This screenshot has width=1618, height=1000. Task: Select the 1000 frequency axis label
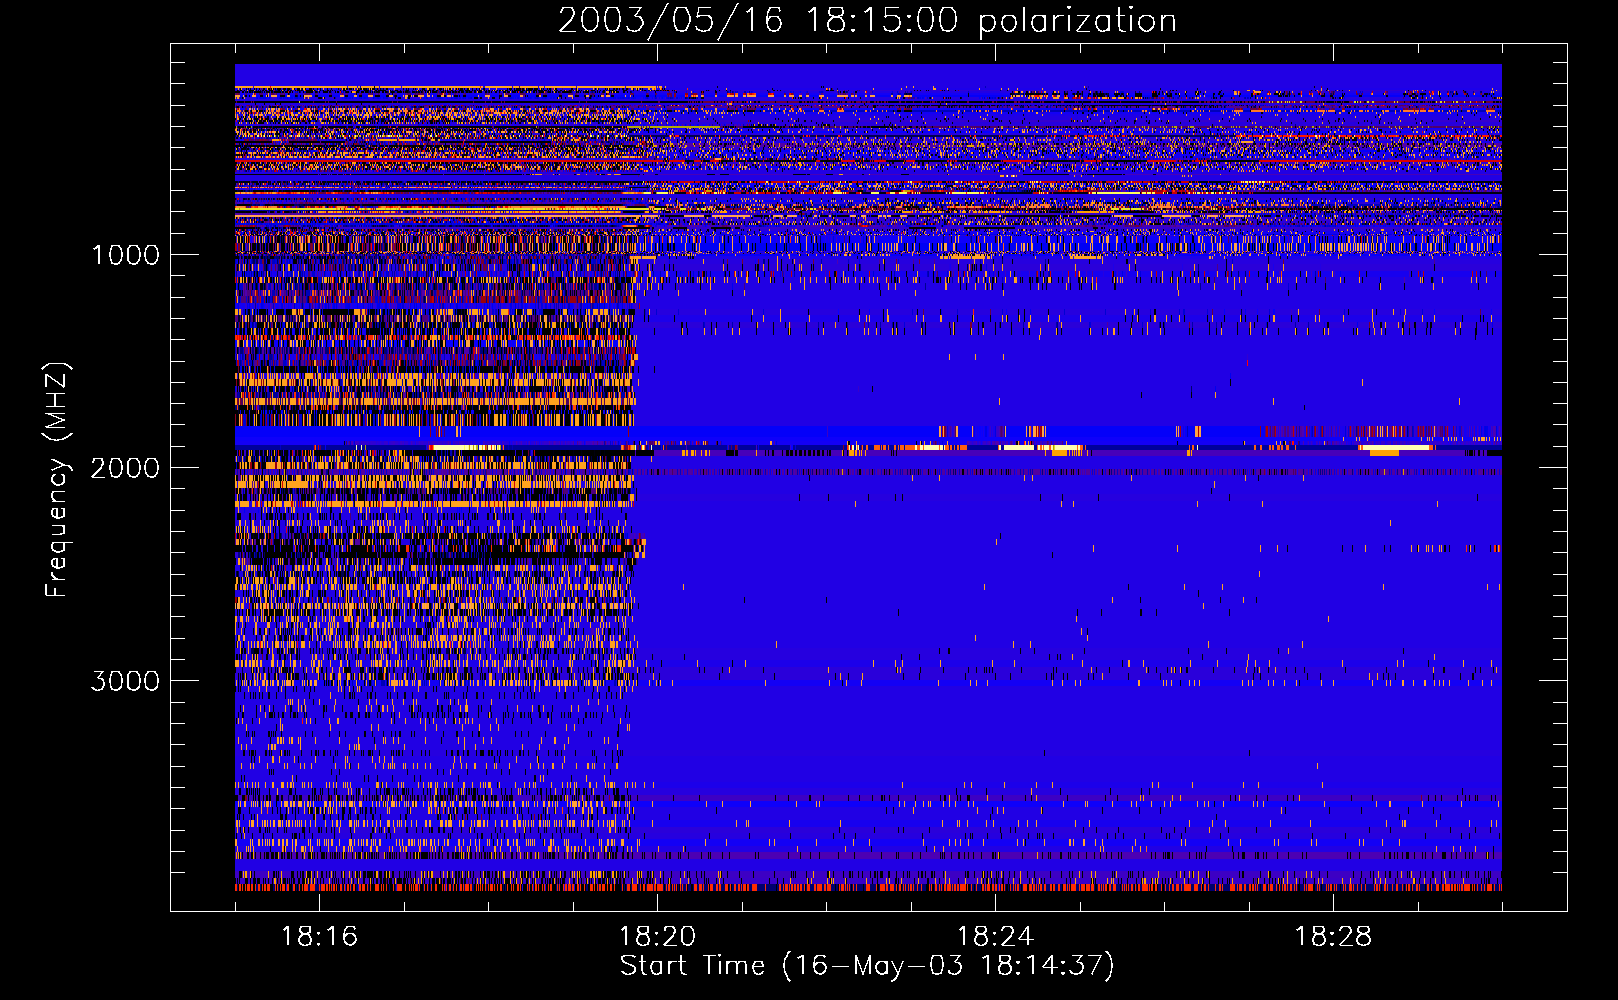tap(125, 255)
